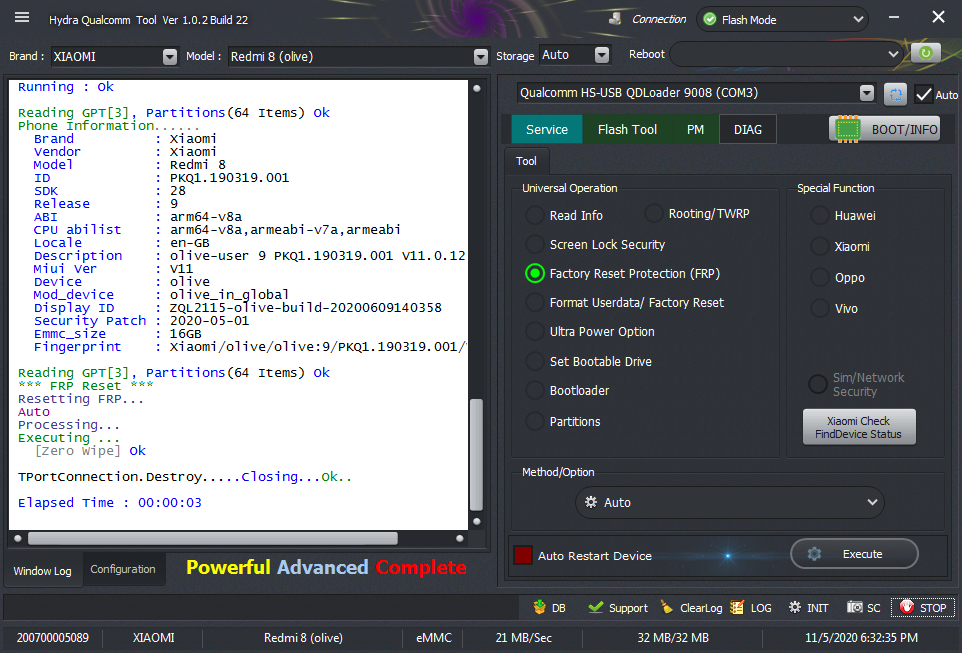Click the 32 MB/32 MB status
Image resolution: width=962 pixels, height=653 pixels.
click(x=673, y=638)
